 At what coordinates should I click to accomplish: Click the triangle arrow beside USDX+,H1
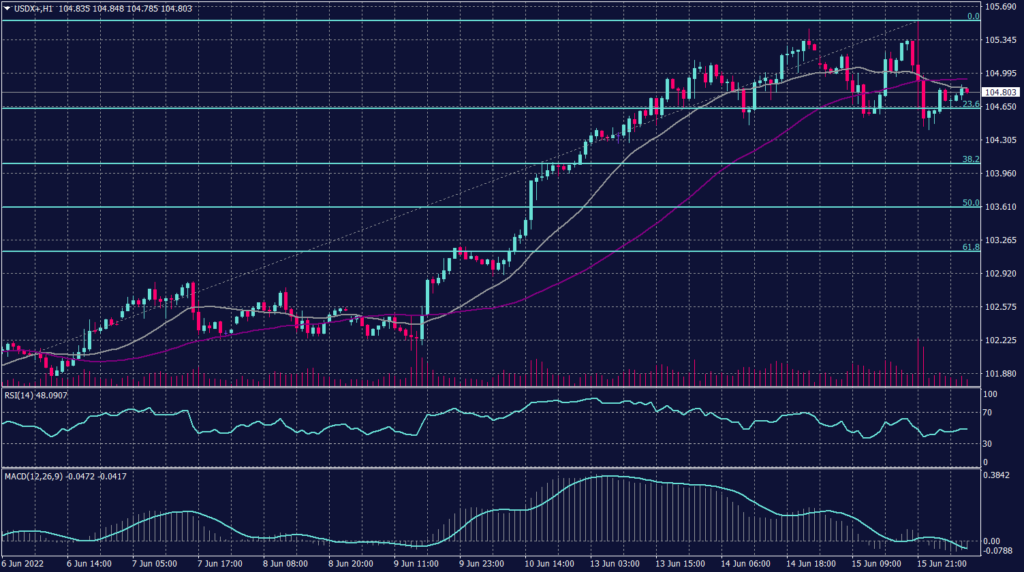click(x=6, y=8)
